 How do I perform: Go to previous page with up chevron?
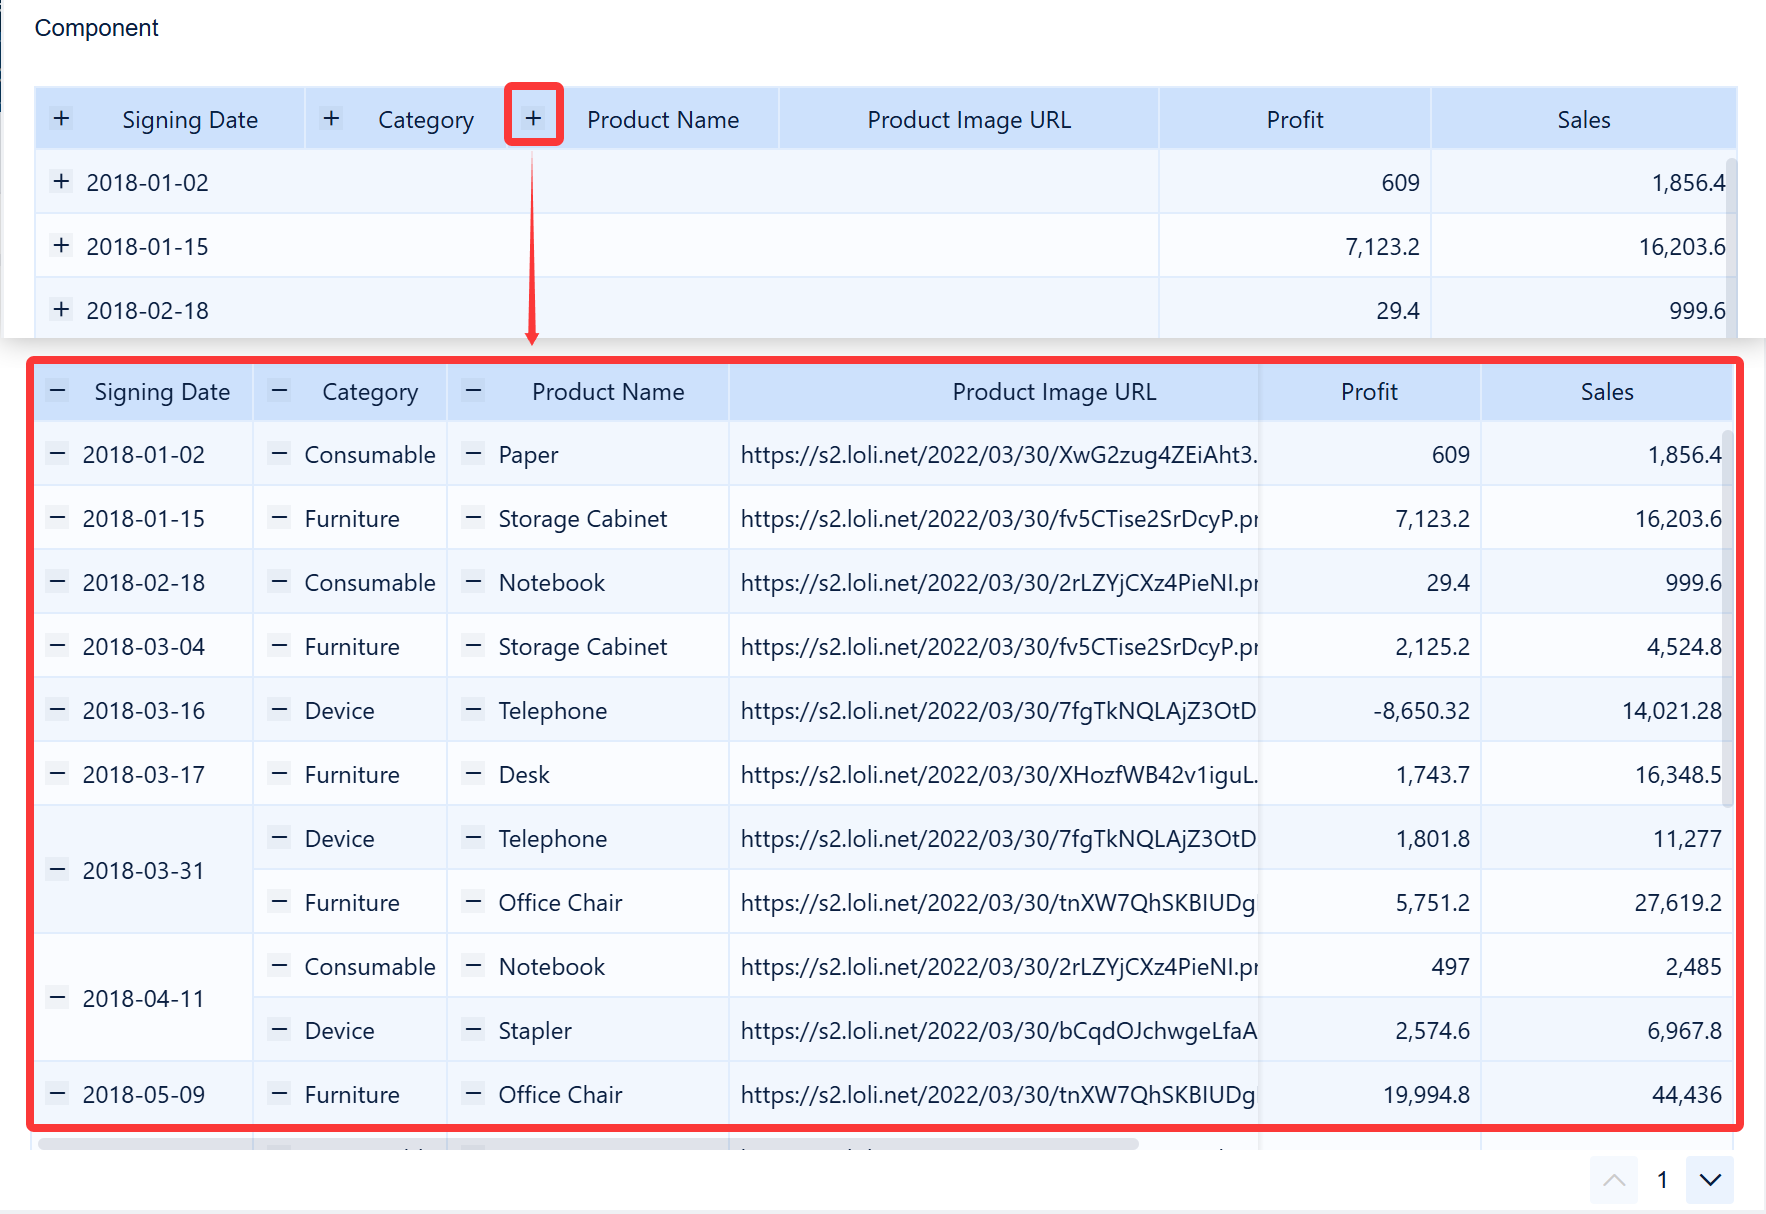1614,1180
